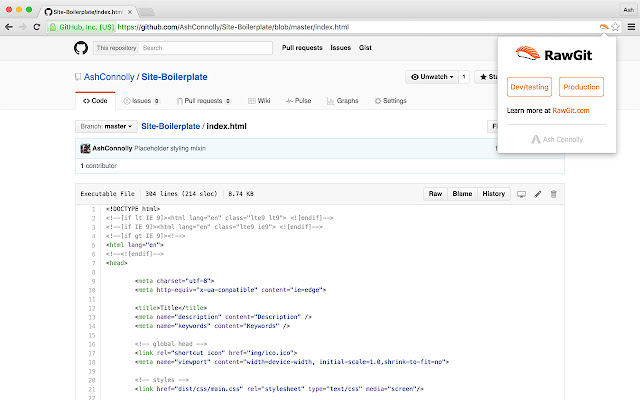Viewport: 640px width, 400px height.
Task: Click line number 12 in the code
Action: click(92, 308)
